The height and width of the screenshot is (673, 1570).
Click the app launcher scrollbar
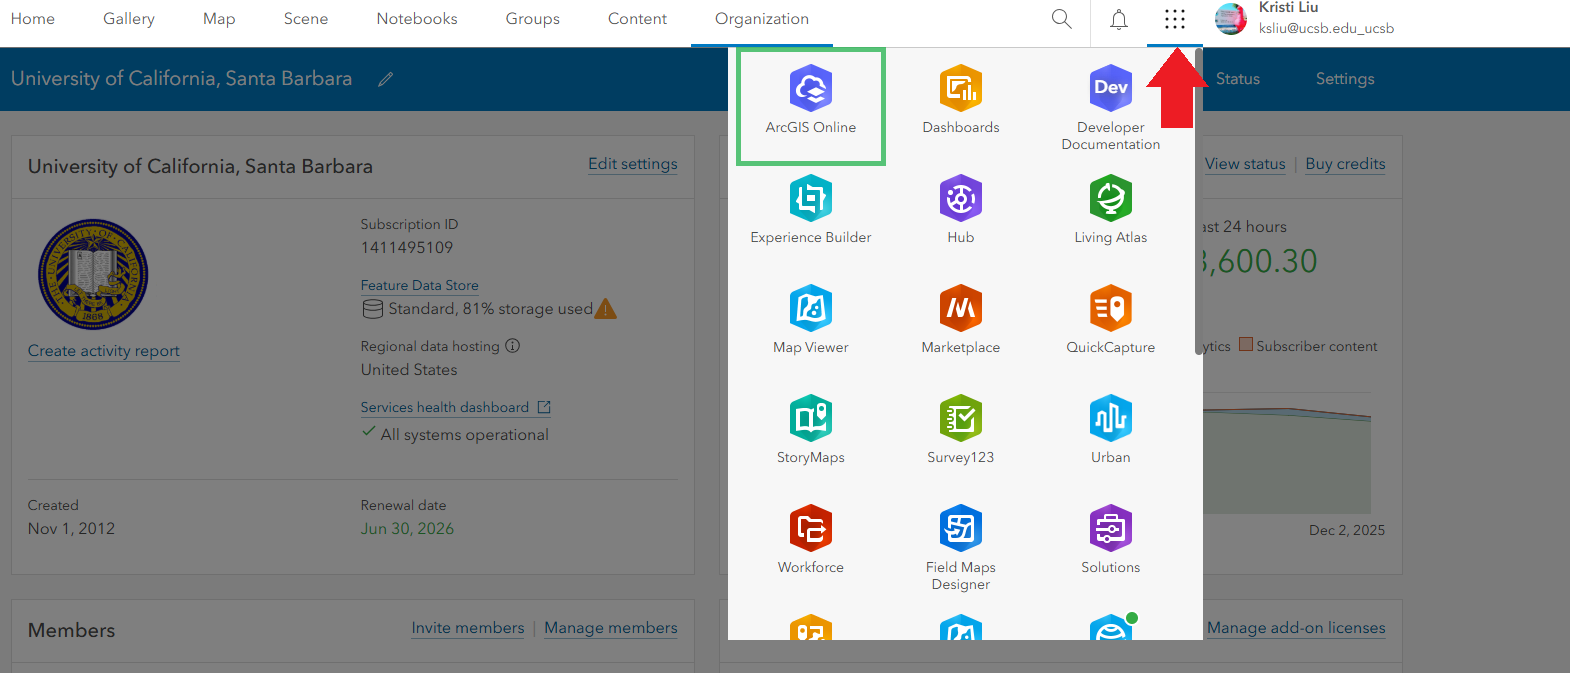click(x=1198, y=200)
